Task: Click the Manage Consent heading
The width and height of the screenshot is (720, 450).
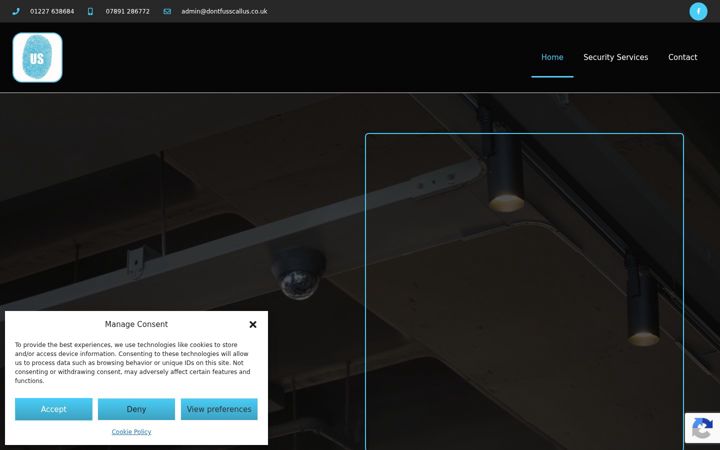Action: (136, 324)
